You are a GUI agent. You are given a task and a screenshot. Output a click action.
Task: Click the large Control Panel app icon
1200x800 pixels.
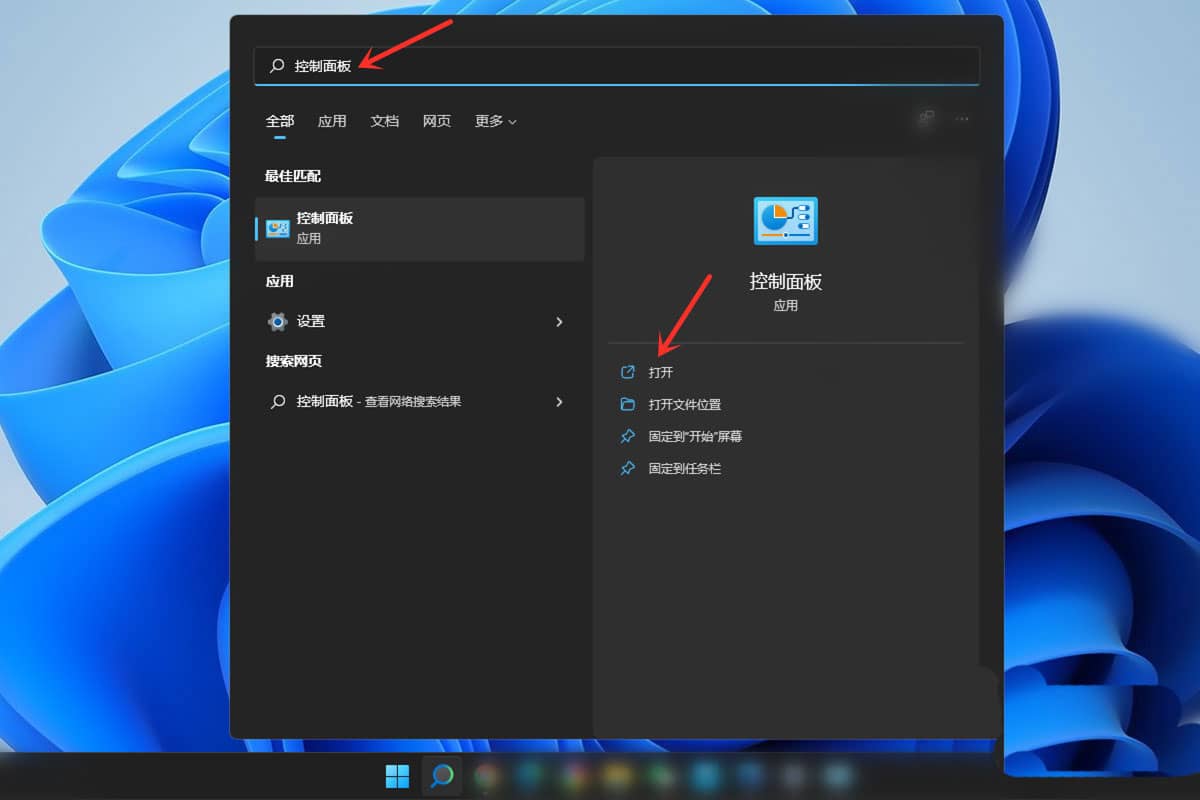786,221
